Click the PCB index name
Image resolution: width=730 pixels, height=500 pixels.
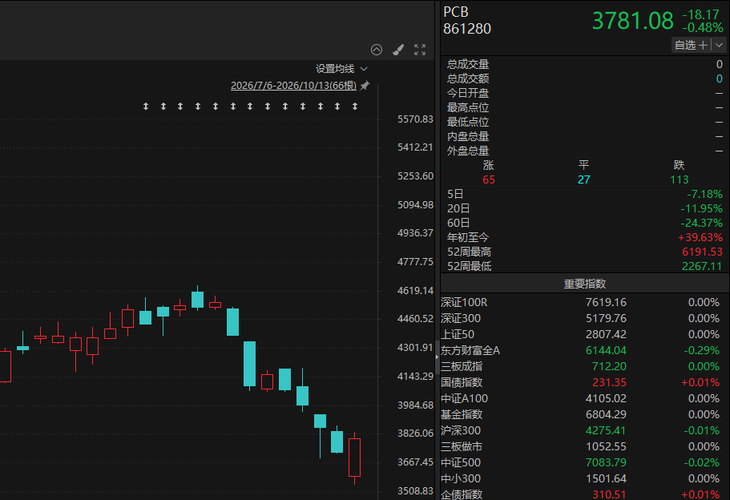[x=456, y=12]
